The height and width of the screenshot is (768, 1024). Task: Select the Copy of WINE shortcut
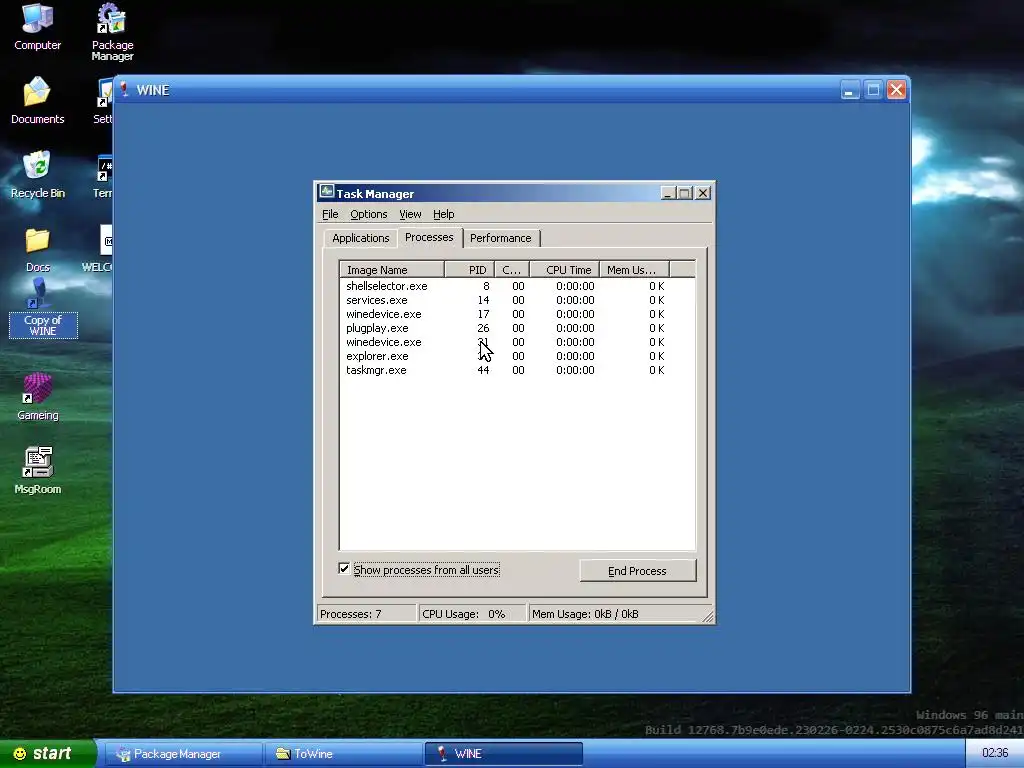[x=43, y=307]
